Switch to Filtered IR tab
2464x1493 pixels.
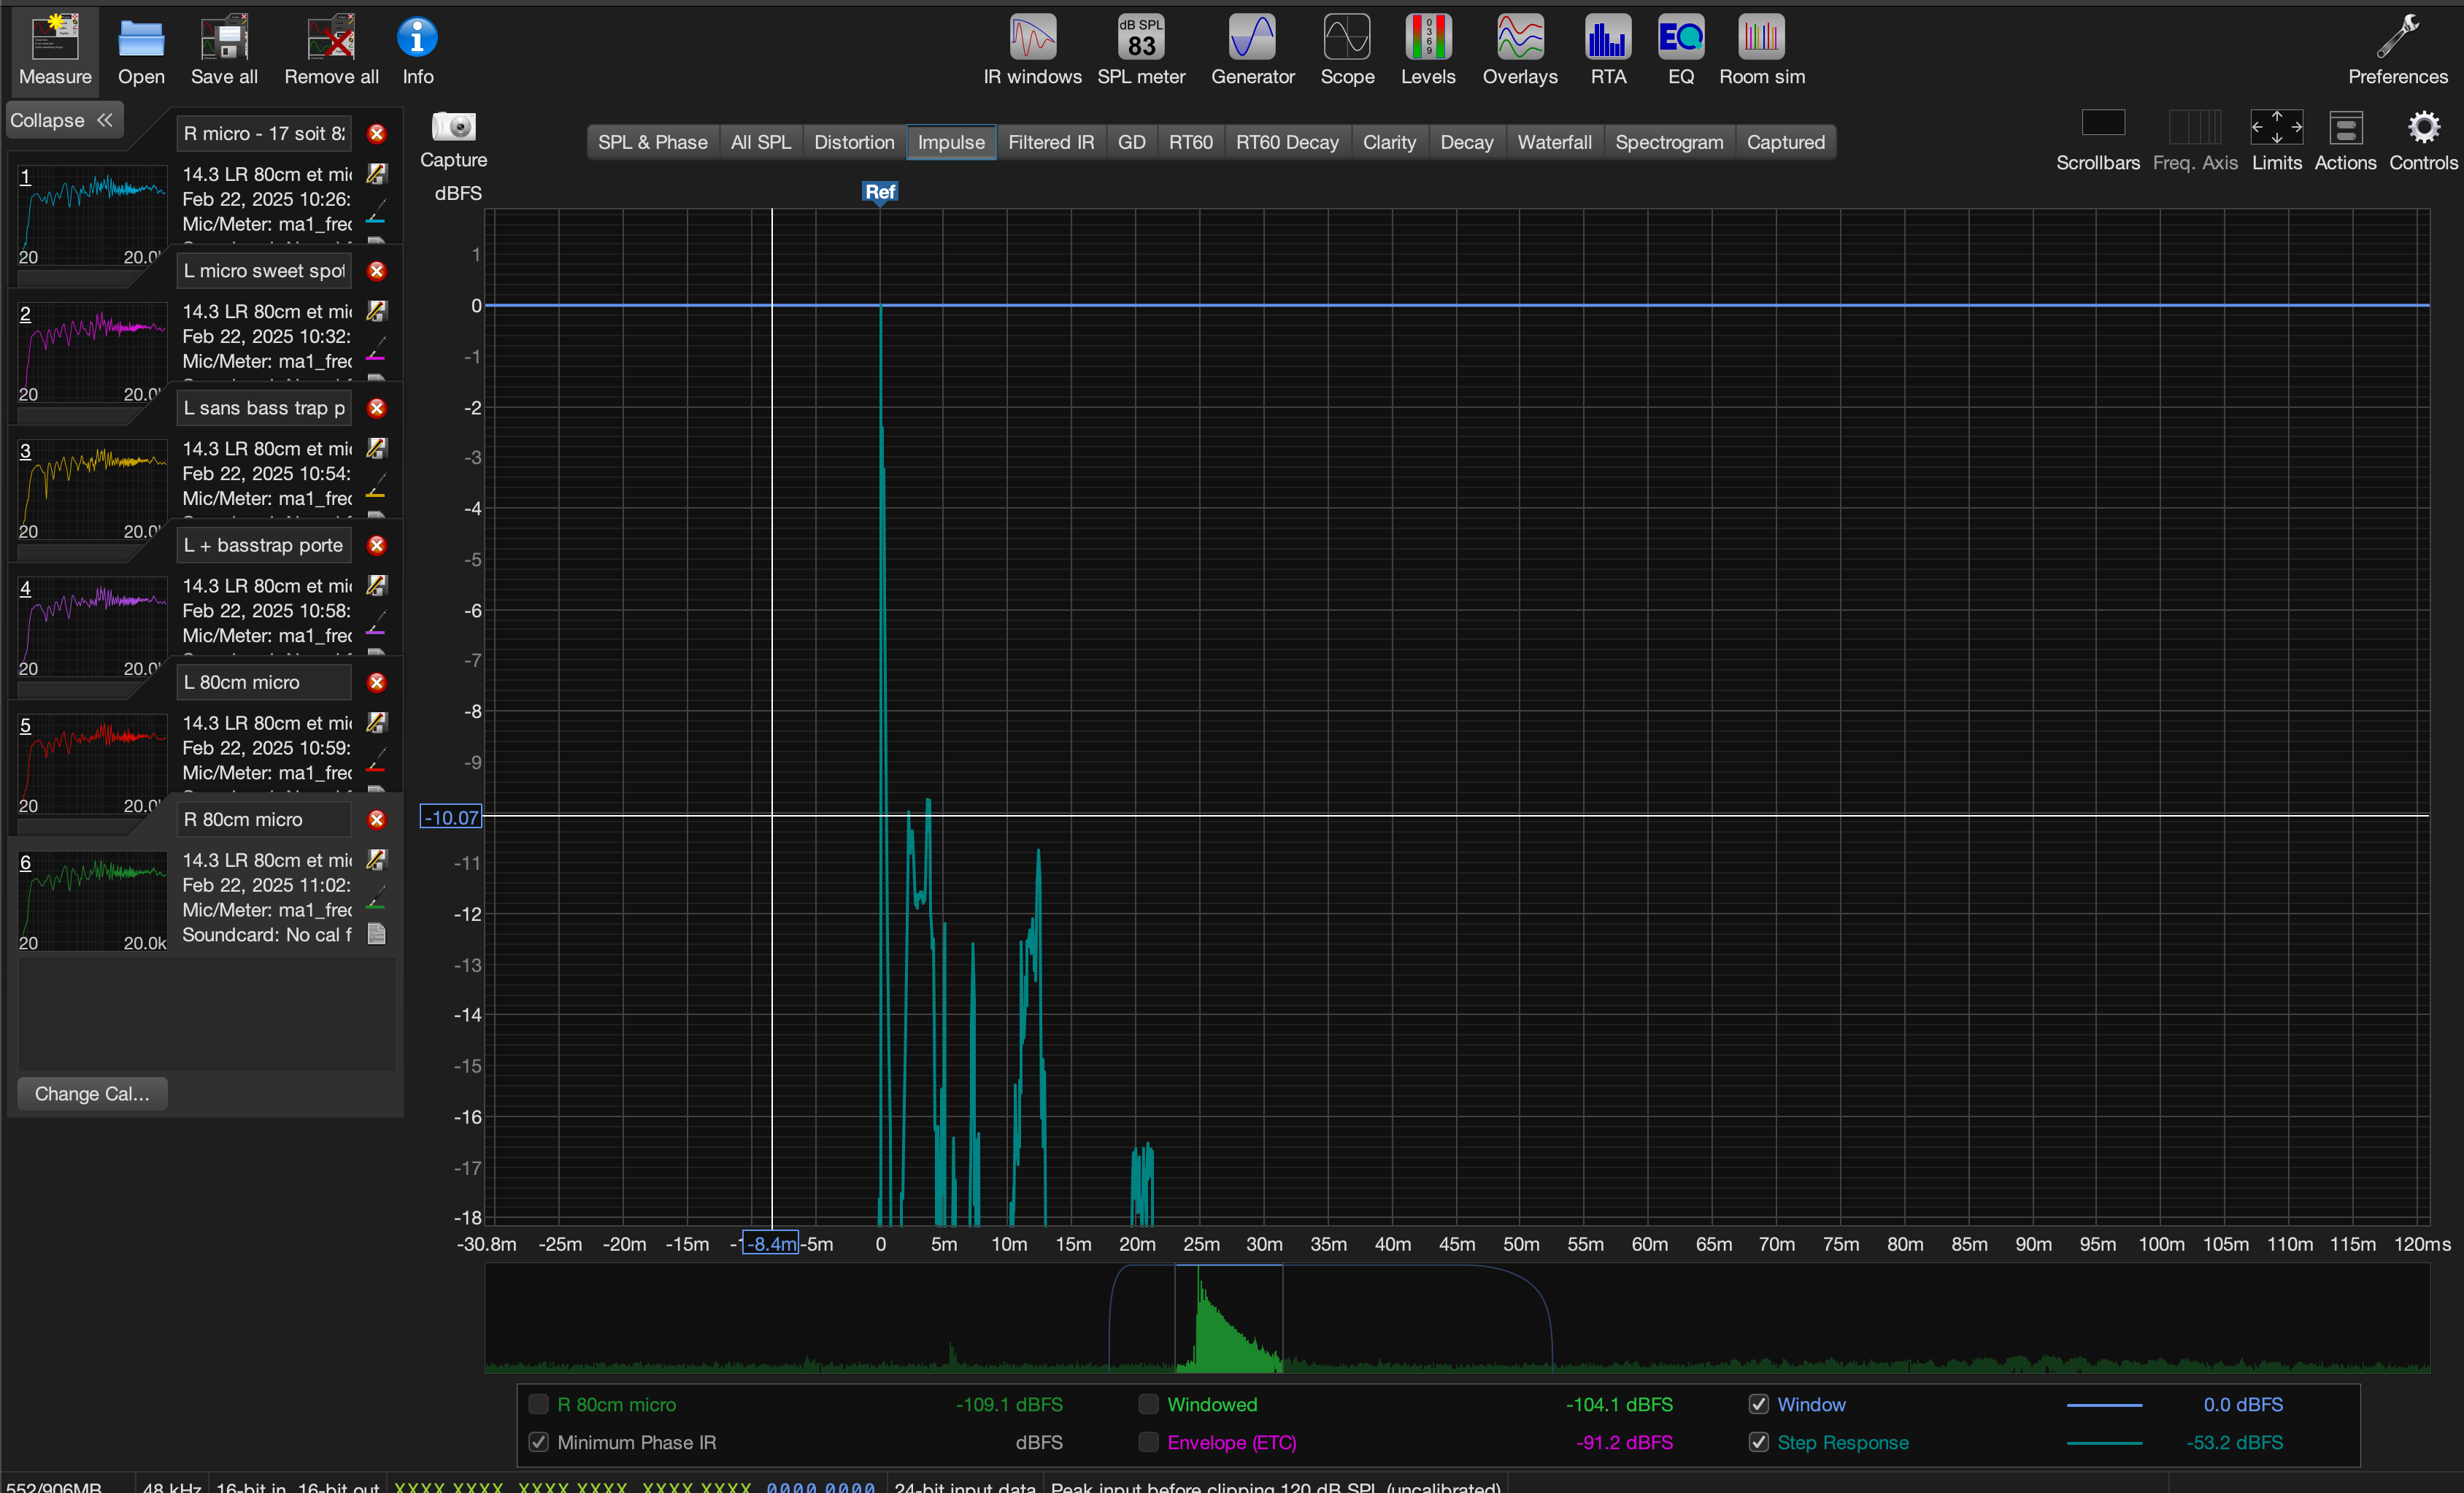[1051, 142]
